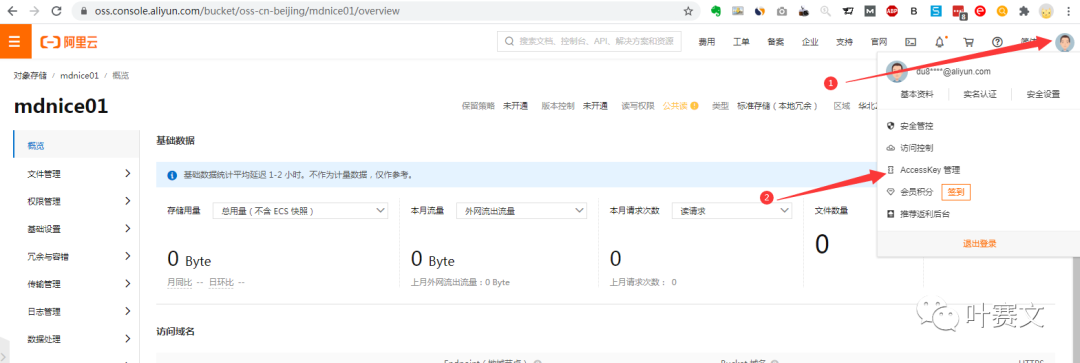The height and width of the screenshot is (363, 1080).
Task: Open the orange hamburger navigation menu
Action: [x=15, y=42]
